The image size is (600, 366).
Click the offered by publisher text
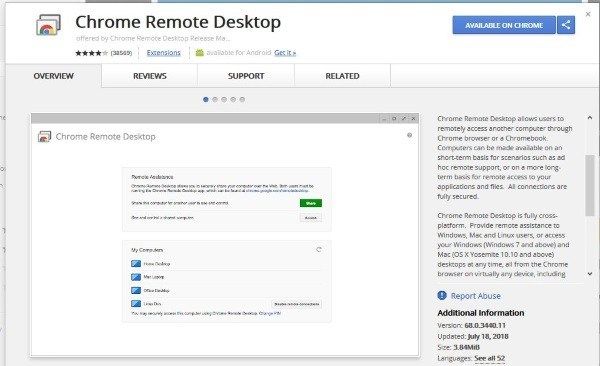click(x=153, y=38)
